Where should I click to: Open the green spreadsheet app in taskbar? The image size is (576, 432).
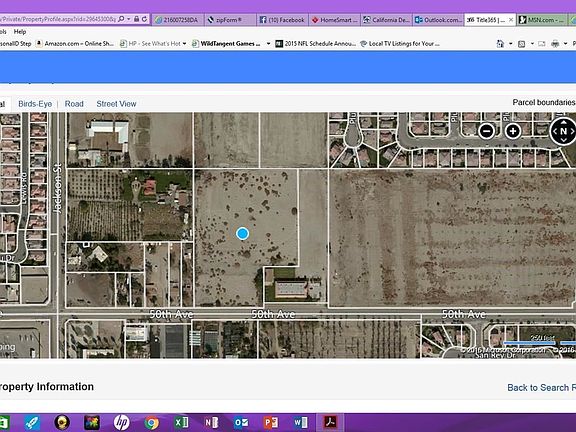click(x=4, y=422)
